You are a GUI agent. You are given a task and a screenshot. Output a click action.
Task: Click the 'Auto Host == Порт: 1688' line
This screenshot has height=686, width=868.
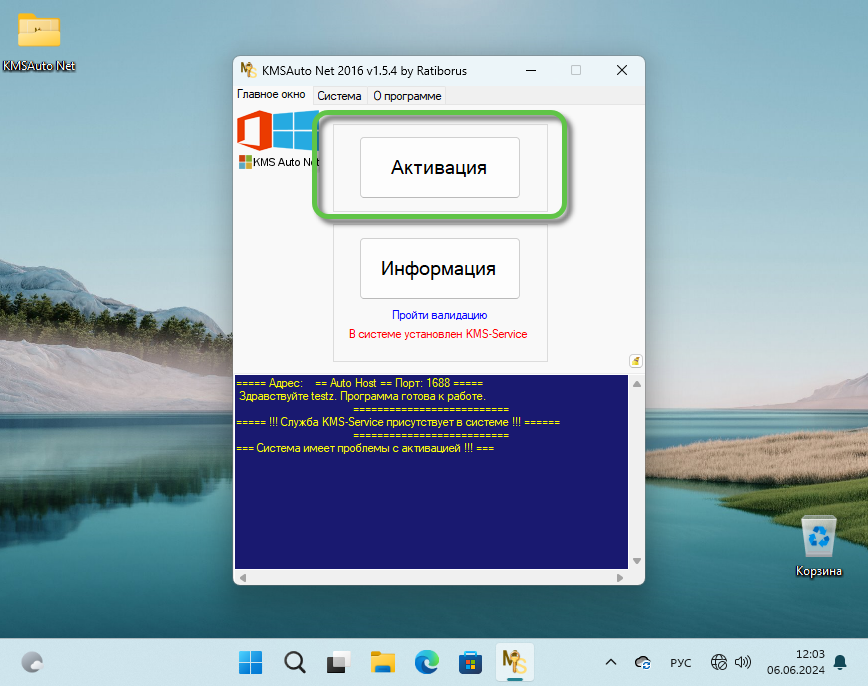(359, 383)
